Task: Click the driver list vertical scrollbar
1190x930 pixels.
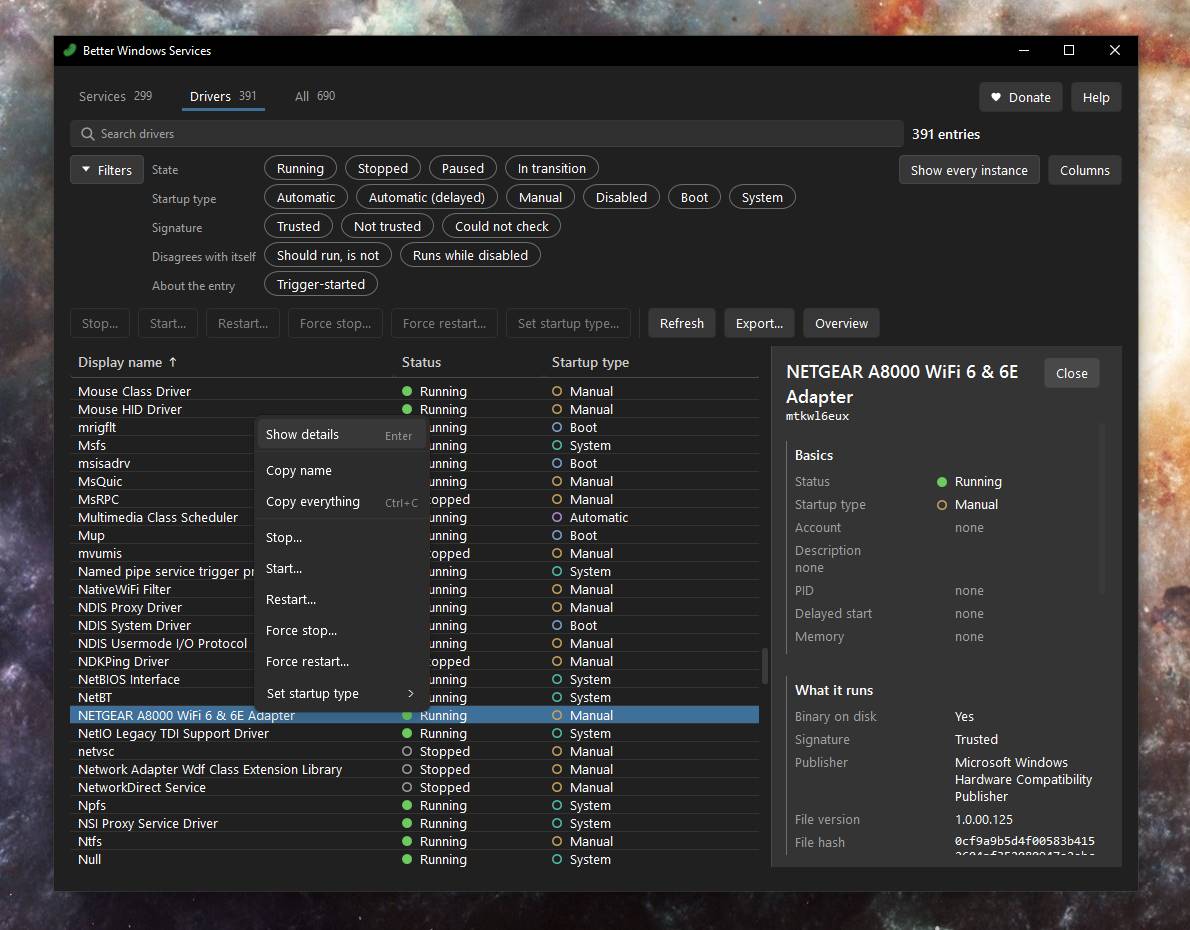Action: 764,665
